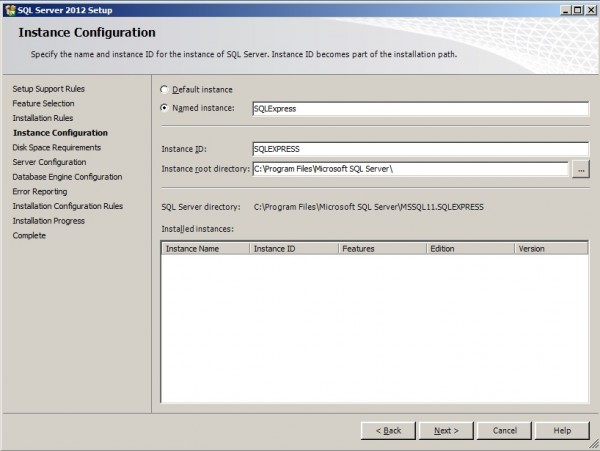Click the Version column header
The height and width of the screenshot is (451, 600).
tap(551, 249)
